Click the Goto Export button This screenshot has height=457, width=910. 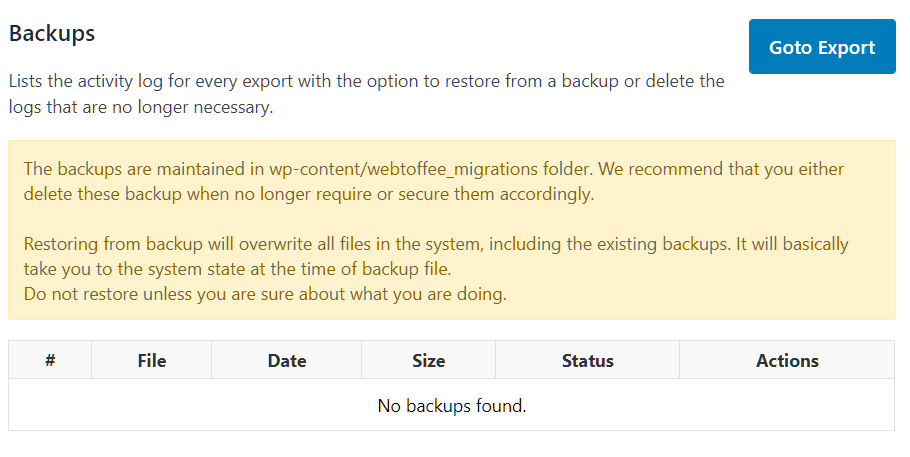pyautogui.click(x=822, y=46)
